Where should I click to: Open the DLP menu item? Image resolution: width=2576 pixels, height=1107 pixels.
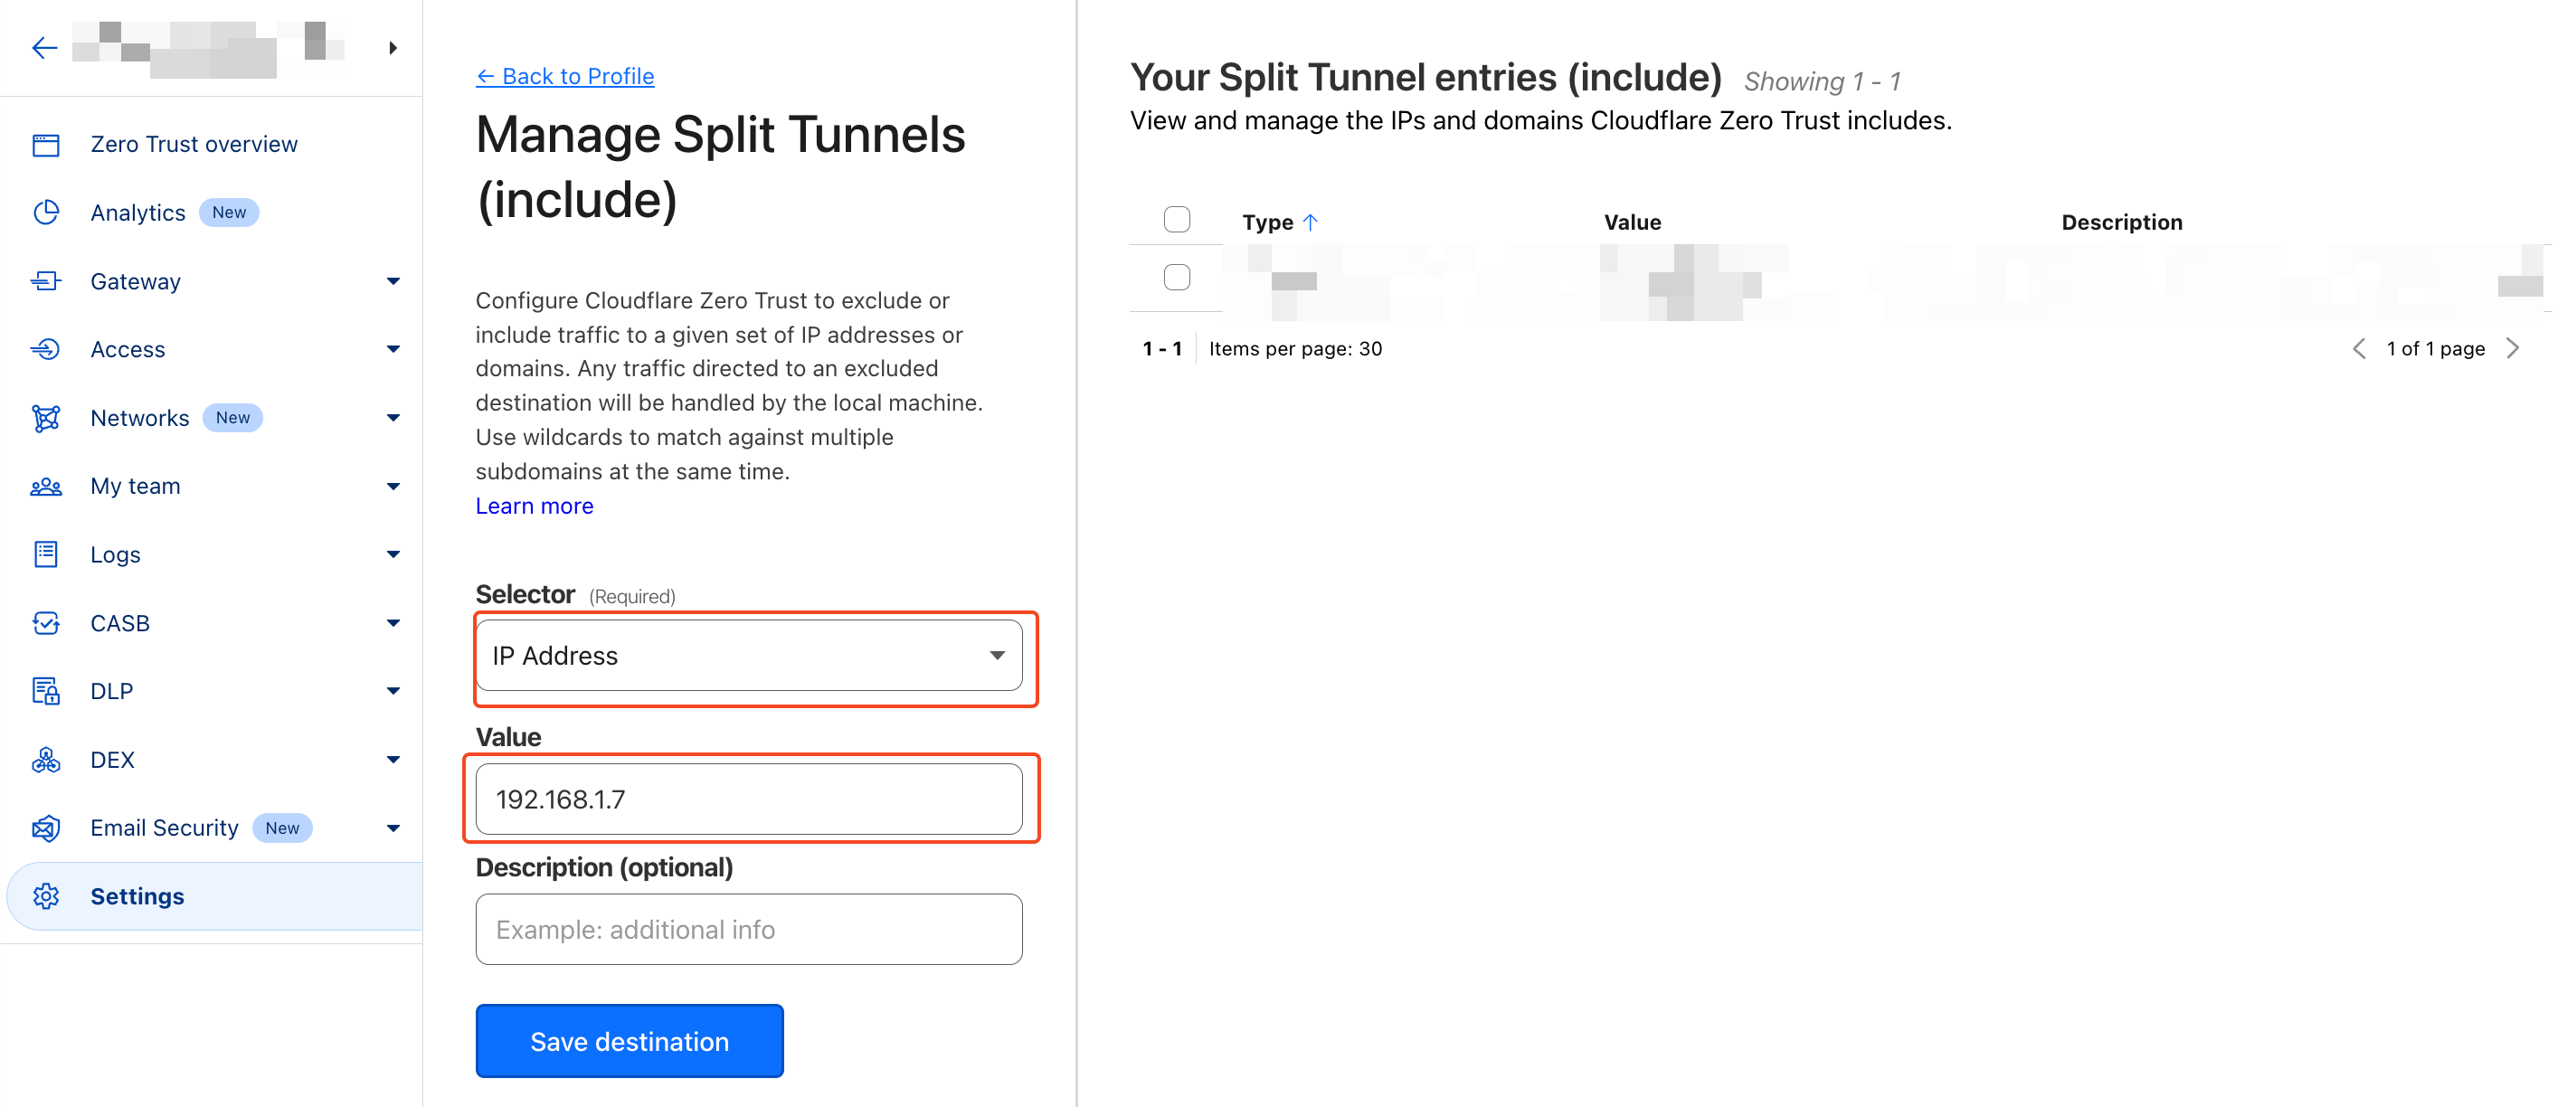(111, 691)
